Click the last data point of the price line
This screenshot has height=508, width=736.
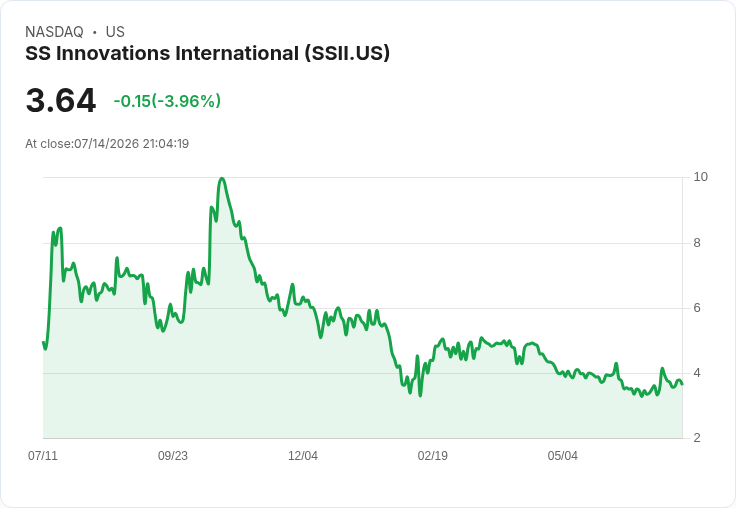(682, 384)
